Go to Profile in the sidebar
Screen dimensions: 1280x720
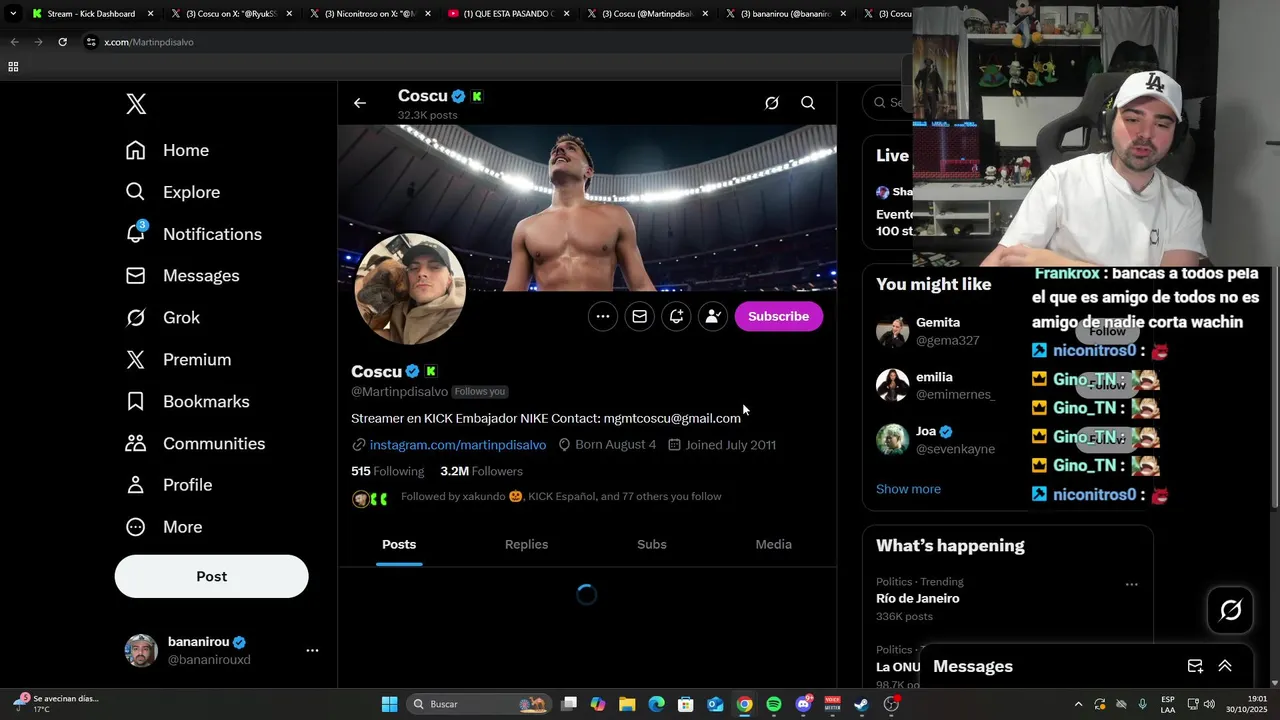(x=168, y=485)
